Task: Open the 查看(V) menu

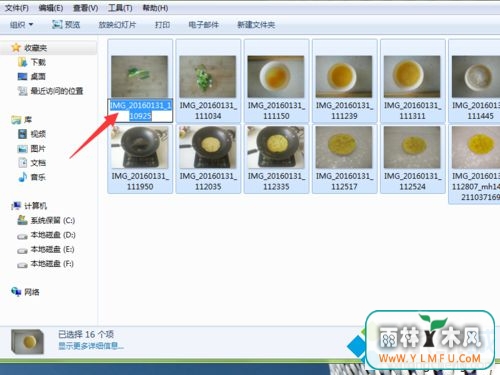Action: (86, 8)
